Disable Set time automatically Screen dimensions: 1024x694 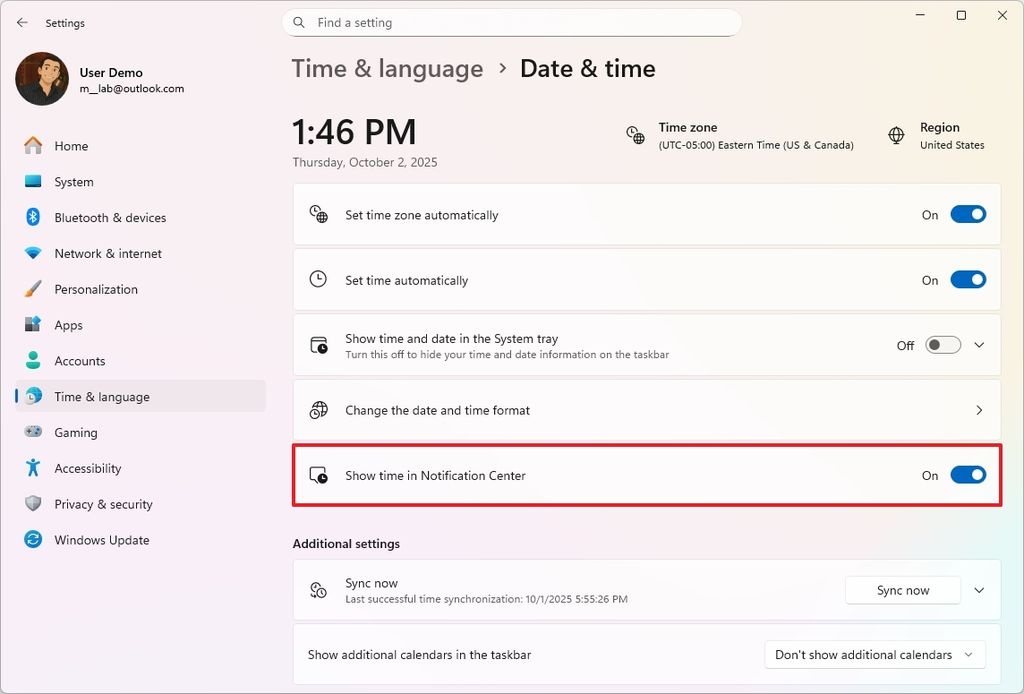coord(967,279)
